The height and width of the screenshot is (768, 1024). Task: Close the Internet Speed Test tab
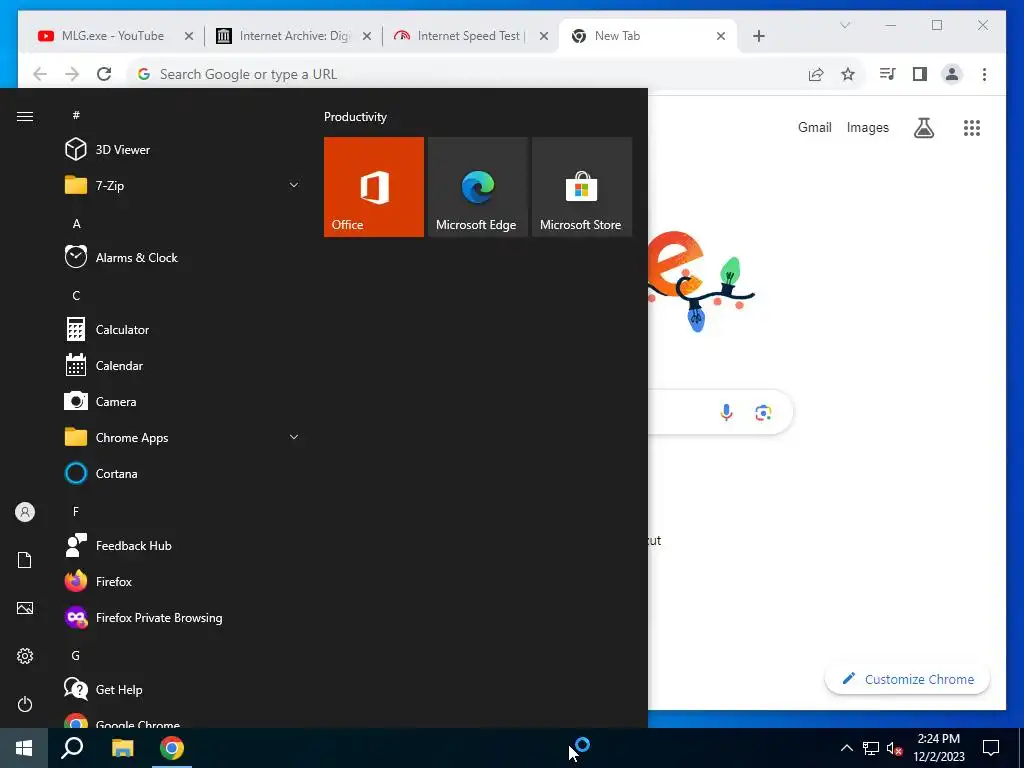pos(543,36)
